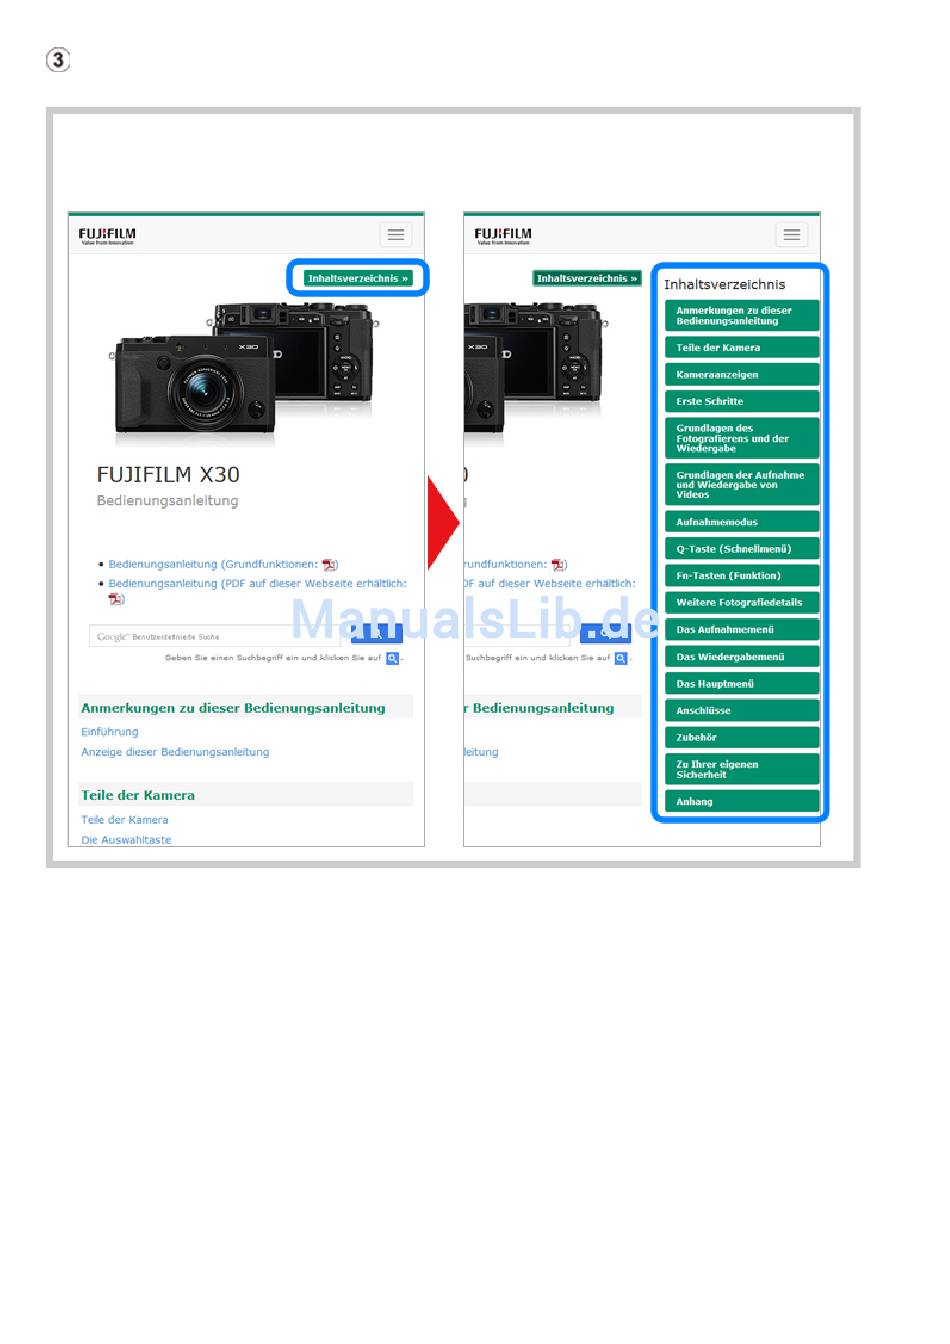Image resolution: width=950 pixels, height=1344 pixels.
Task: Select 'Anhang' in the contents menu
Action: point(742,801)
